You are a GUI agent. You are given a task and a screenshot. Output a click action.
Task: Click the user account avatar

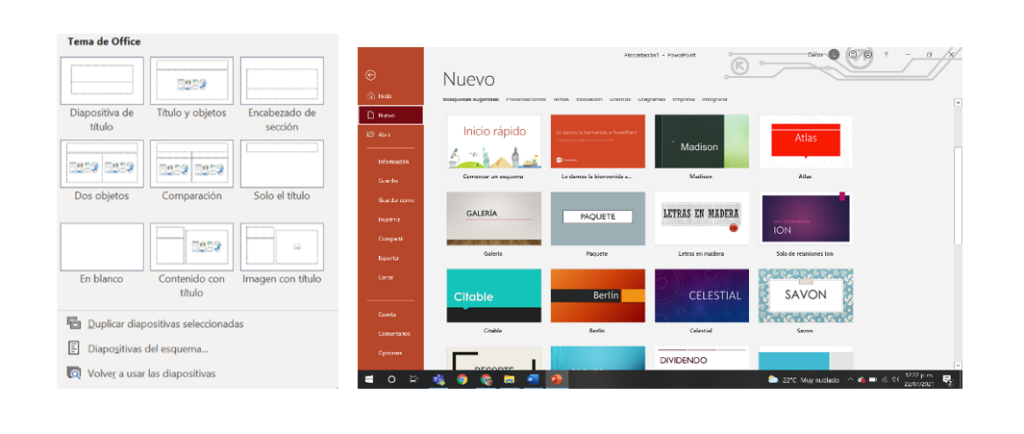pos(834,55)
